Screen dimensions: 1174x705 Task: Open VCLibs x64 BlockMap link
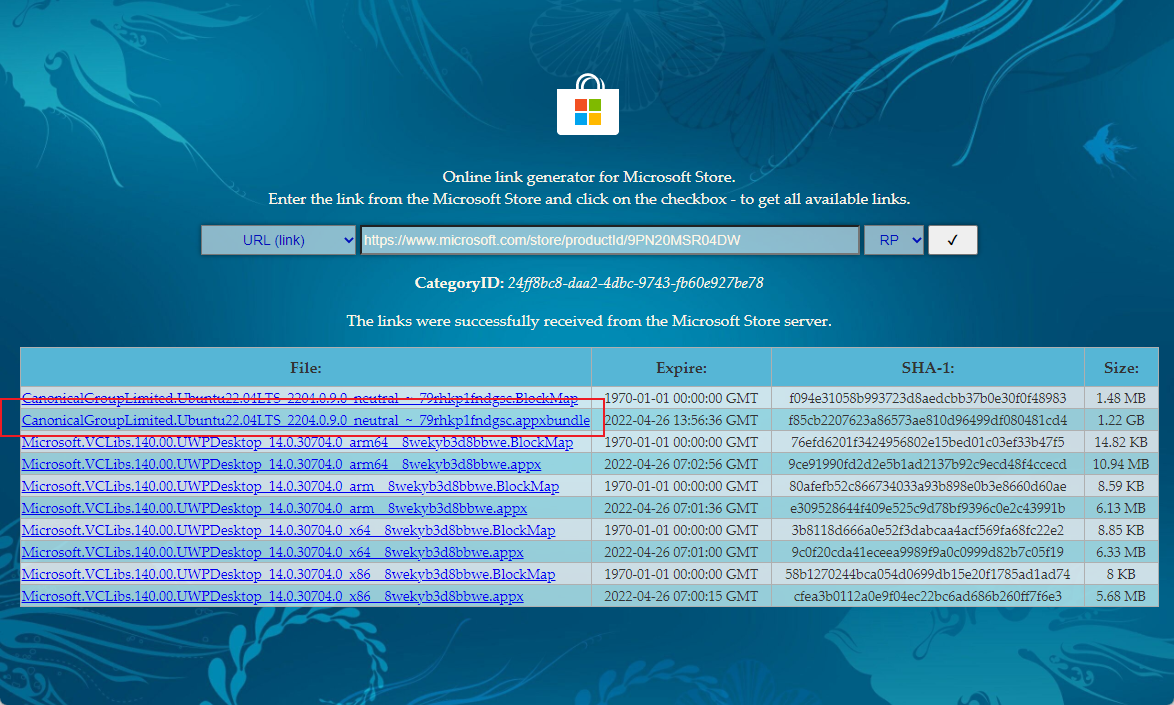point(288,531)
